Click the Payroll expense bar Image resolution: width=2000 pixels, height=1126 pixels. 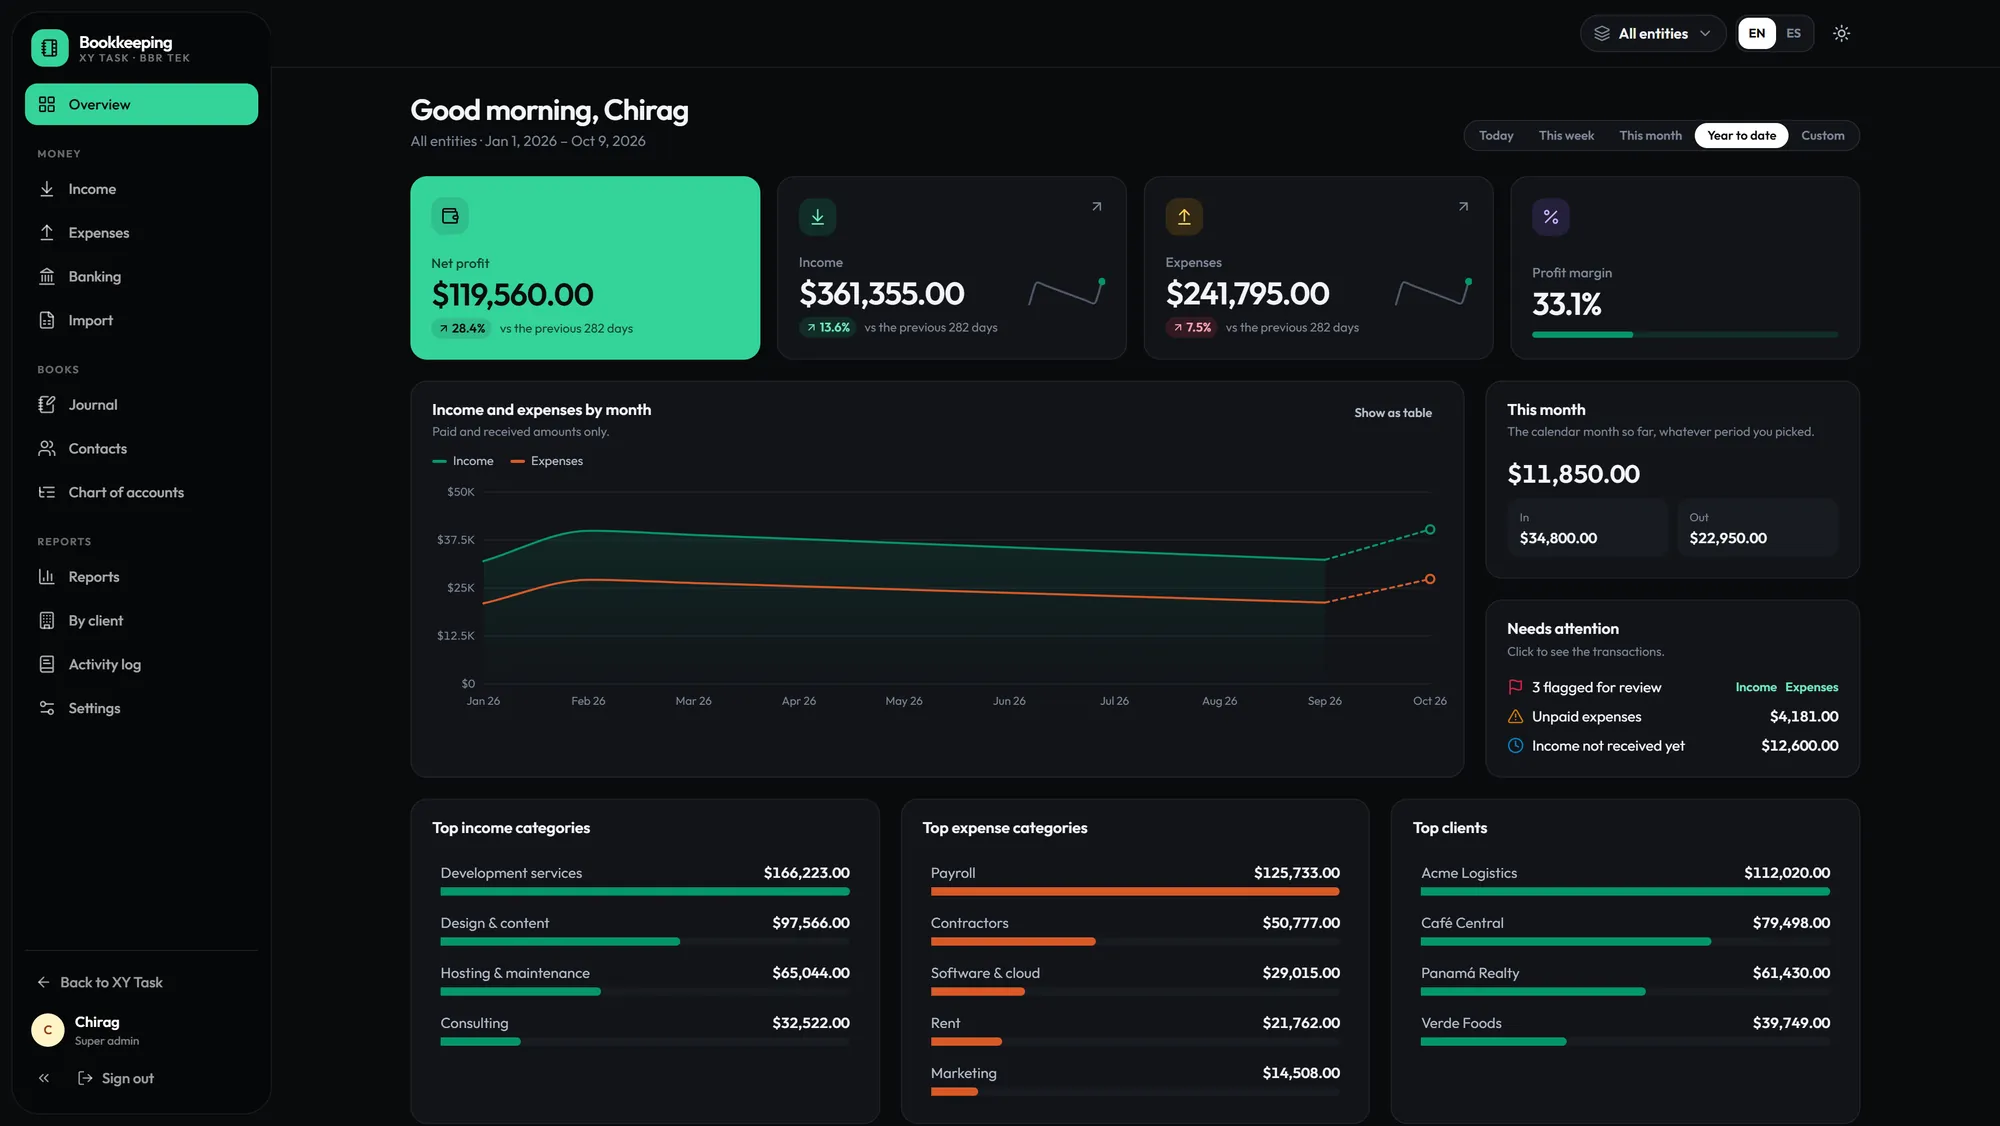[x=1135, y=892]
